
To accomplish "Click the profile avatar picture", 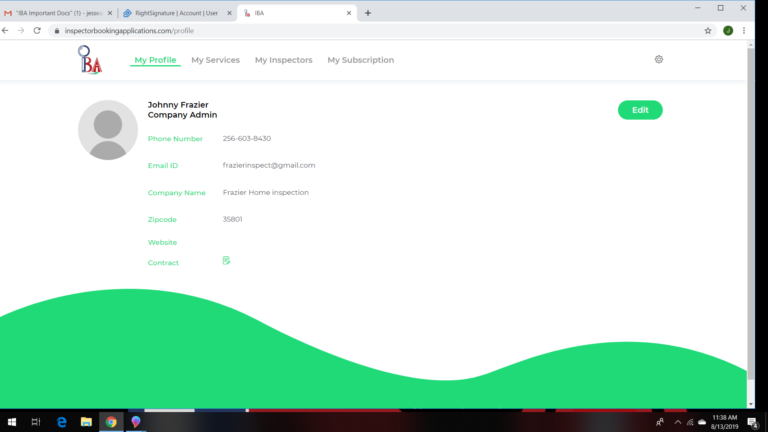I will (108, 130).
